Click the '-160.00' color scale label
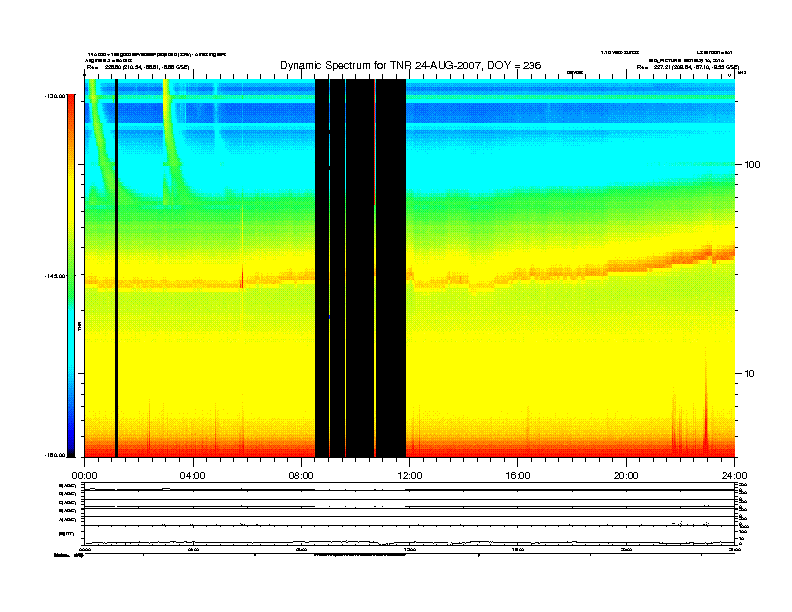792x612 pixels. (55, 455)
